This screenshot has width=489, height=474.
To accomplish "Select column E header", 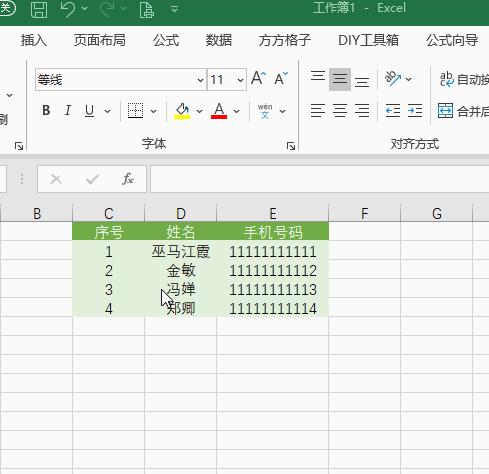I will (273, 213).
